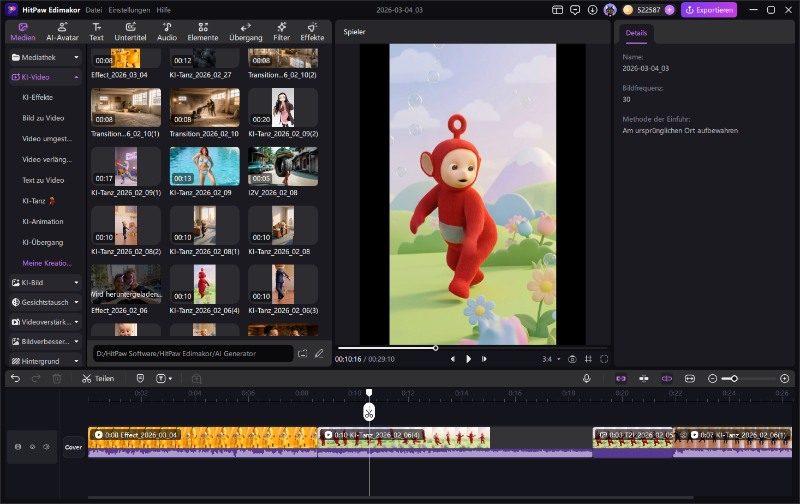Click the timeline zoom slider handle
The image size is (800, 504).
tap(734, 379)
